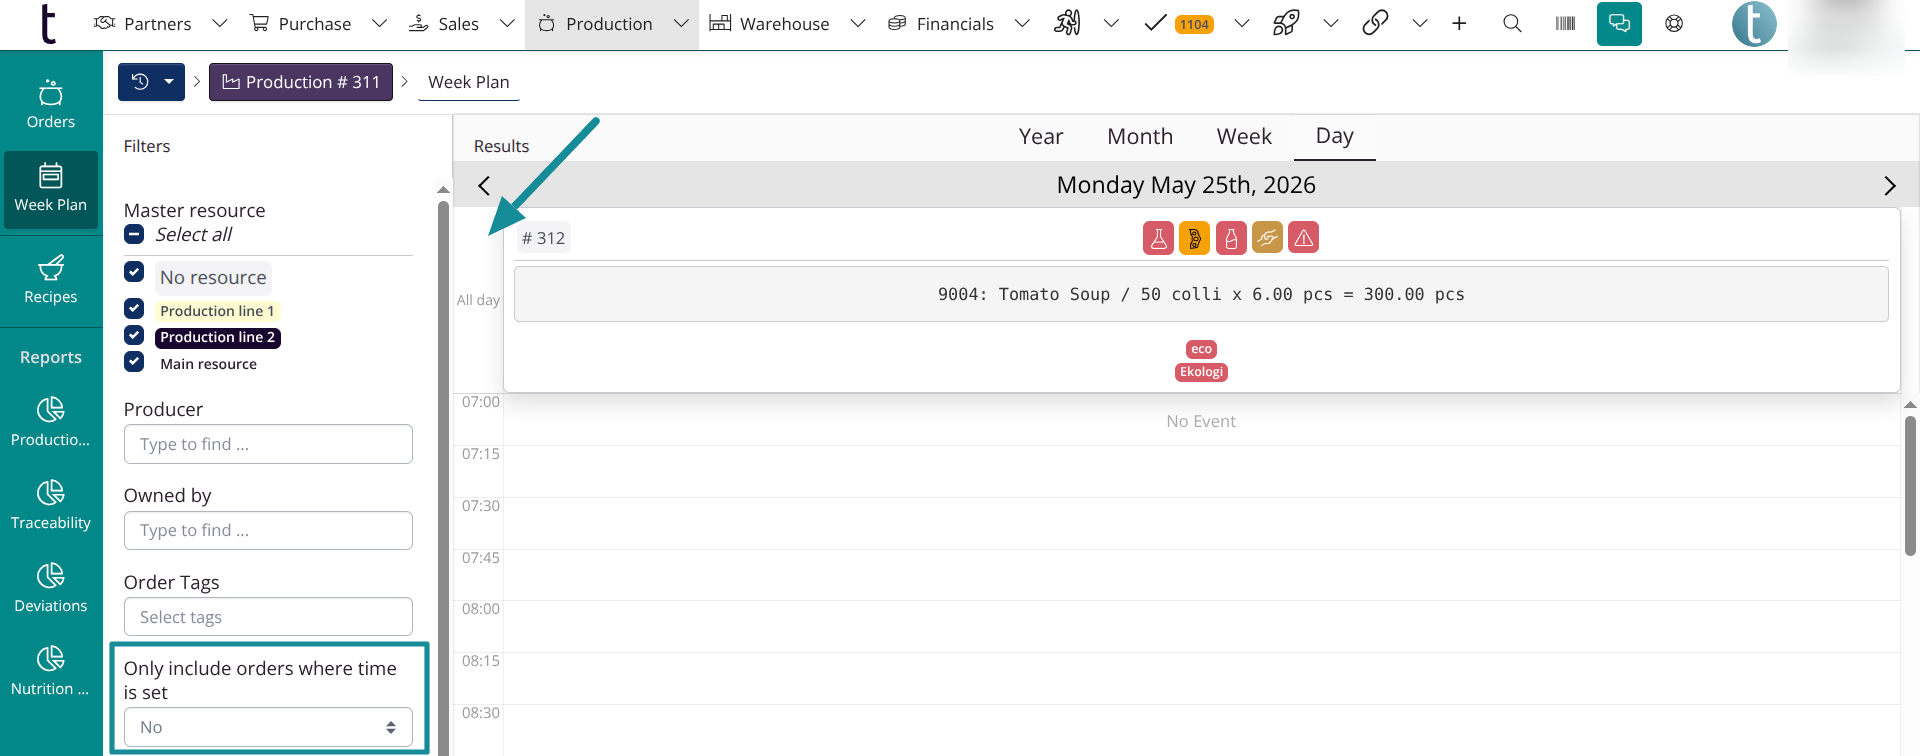The image size is (1920, 756).
Task: Click the rocket icon in top bar
Action: [1286, 23]
